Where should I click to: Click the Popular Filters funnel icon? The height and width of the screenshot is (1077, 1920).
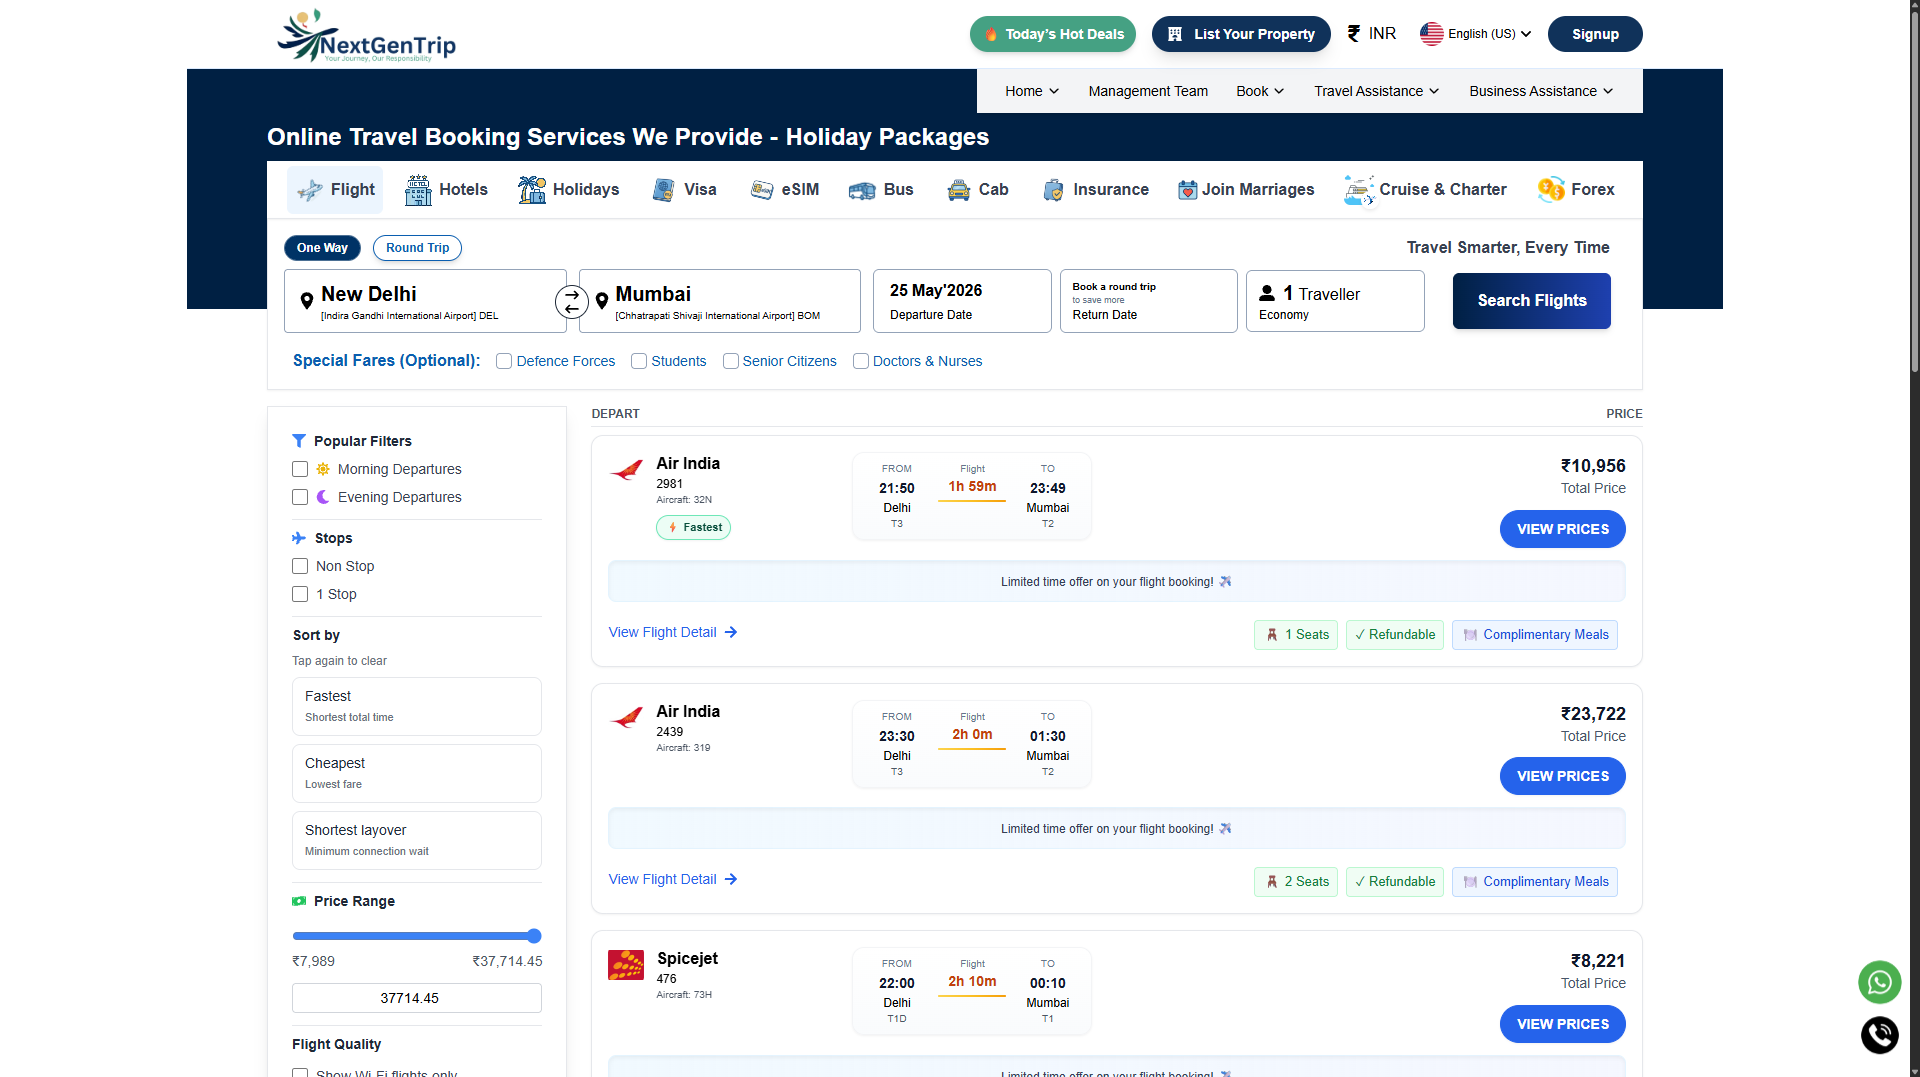point(299,441)
